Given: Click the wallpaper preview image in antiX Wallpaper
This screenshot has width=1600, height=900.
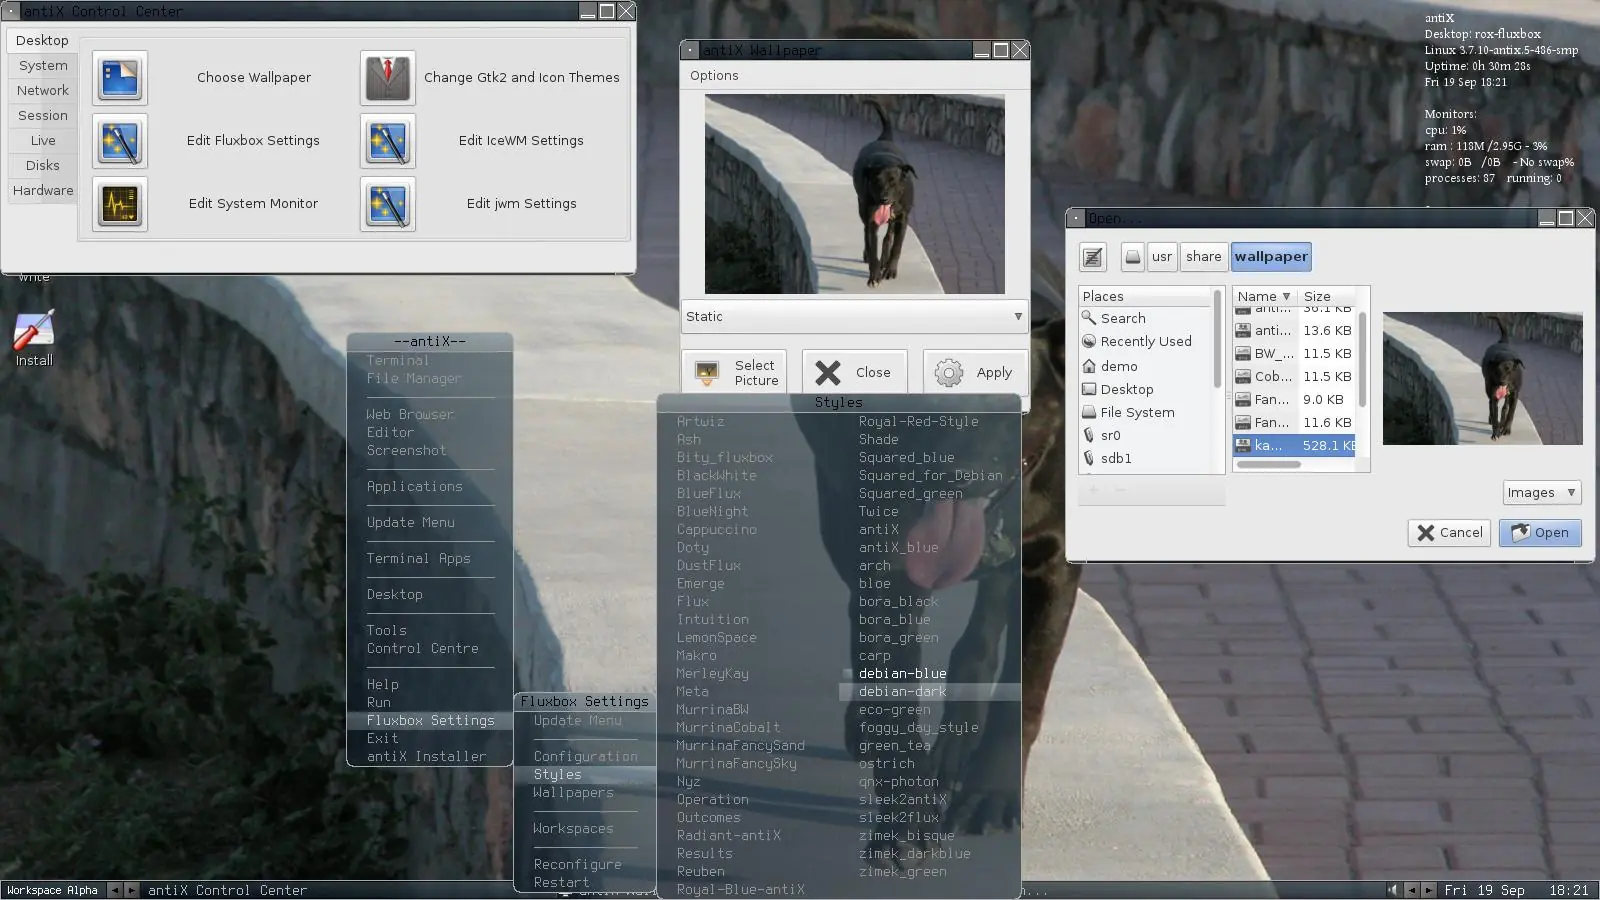Looking at the screenshot, I should (x=854, y=194).
